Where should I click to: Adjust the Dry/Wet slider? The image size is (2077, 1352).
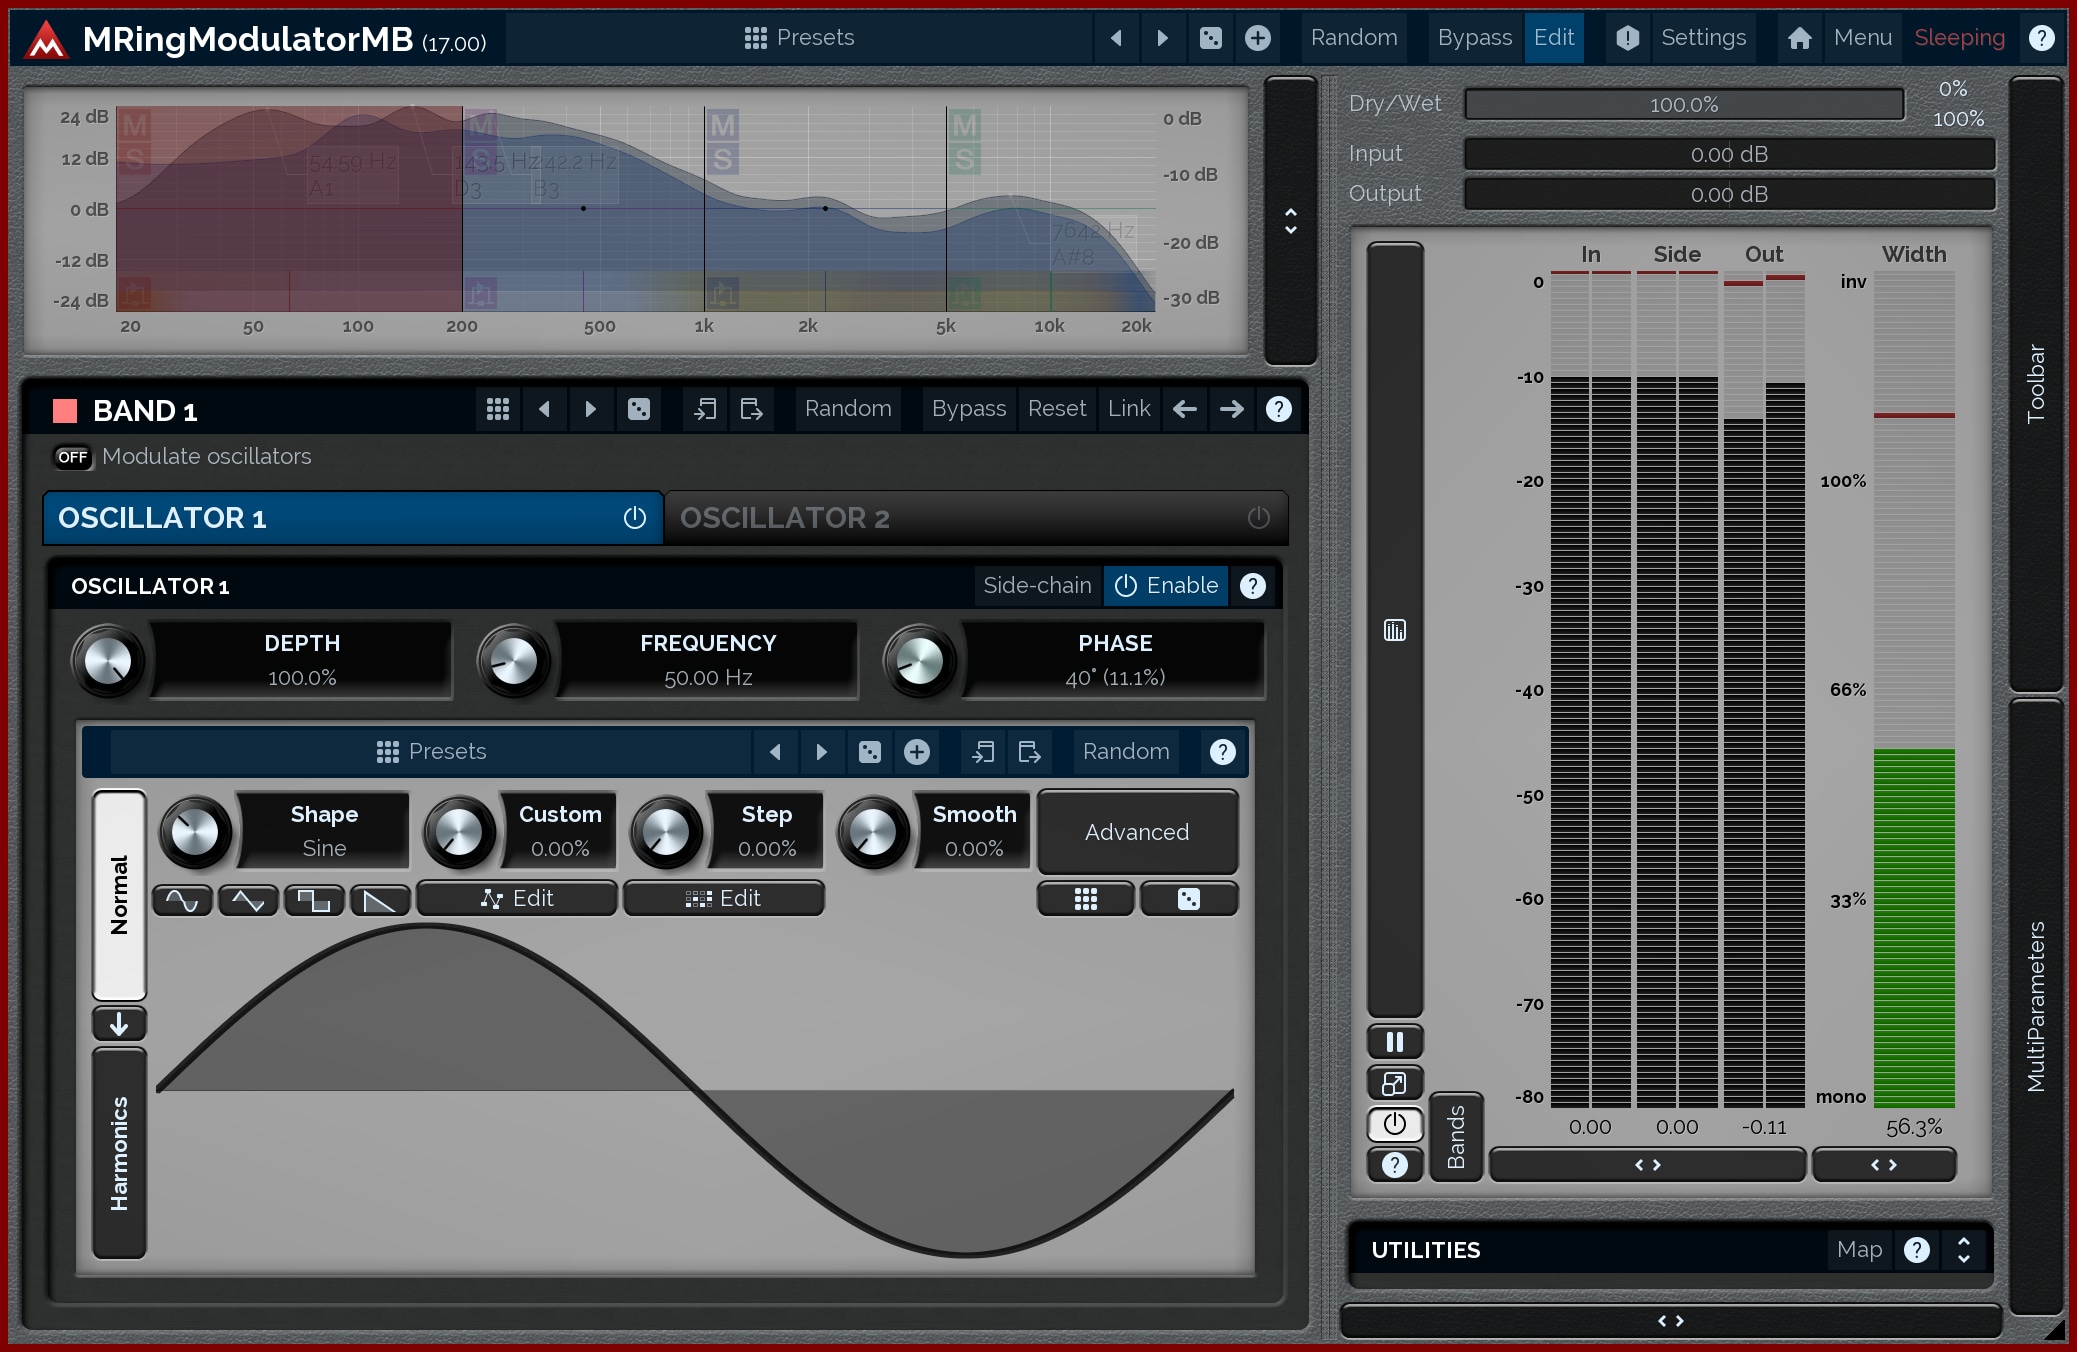tap(1684, 105)
